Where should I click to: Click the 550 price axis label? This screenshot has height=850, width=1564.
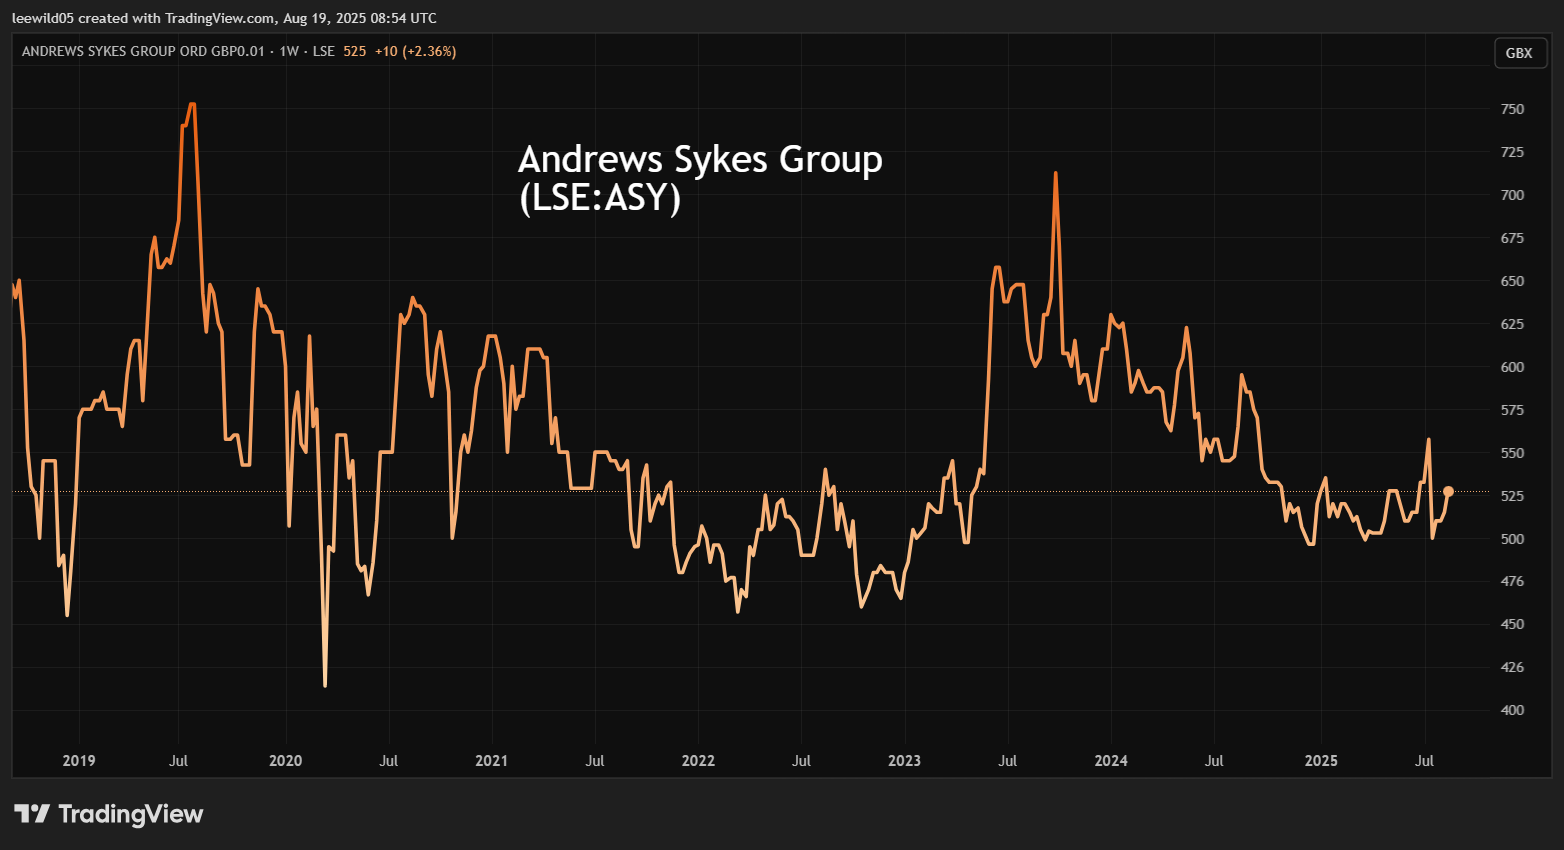click(1512, 453)
